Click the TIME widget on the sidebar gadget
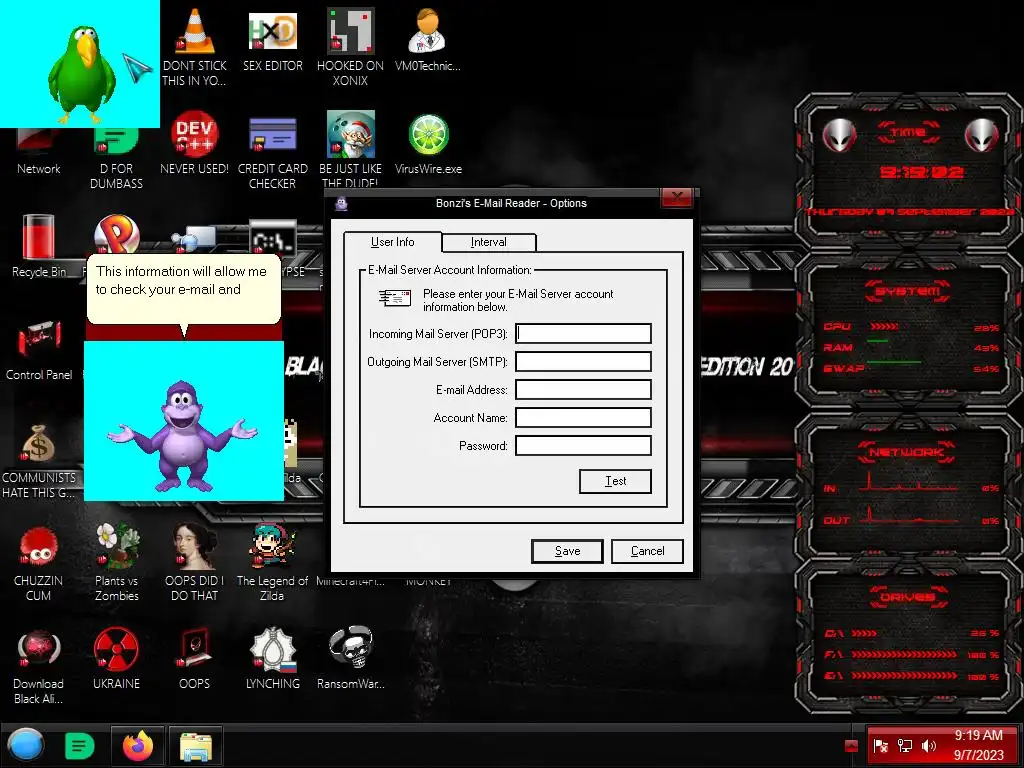 tap(908, 171)
